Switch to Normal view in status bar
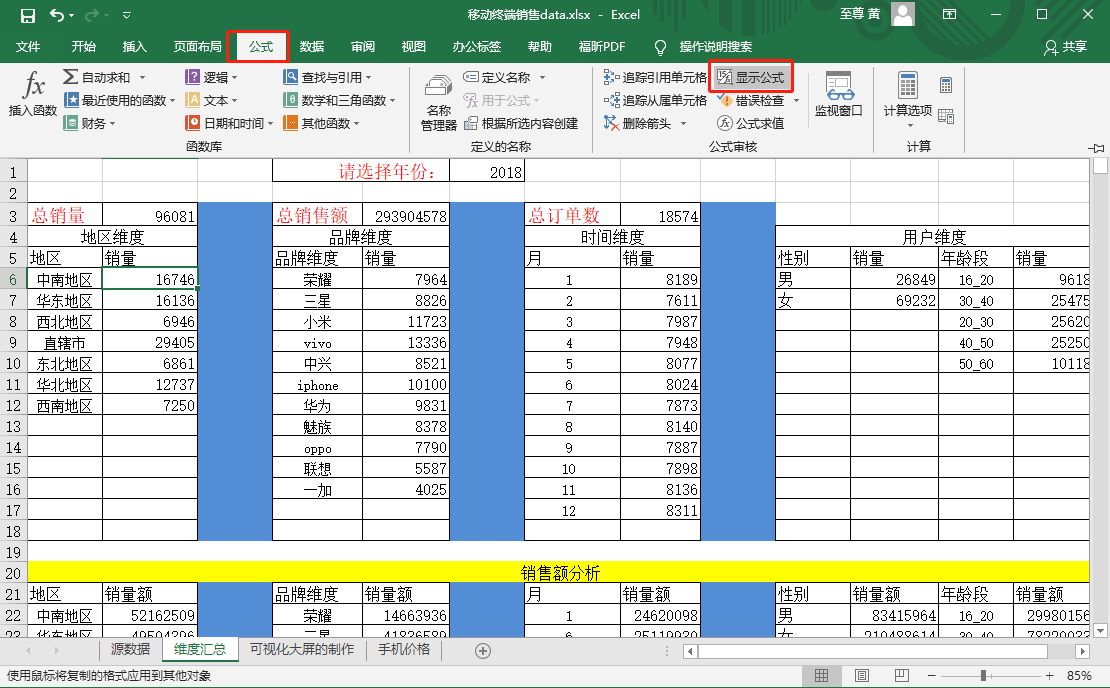Image resolution: width=1110 pixels, height=688 pixels. [821, 676]
